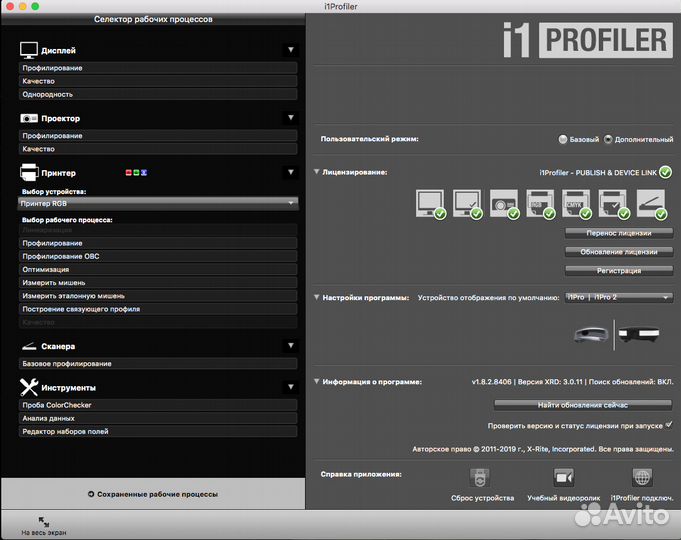The width and height of the screenshot is (681, 540).
Task: Open Редактор наборов полей tool
Action: tap(158, 431)
